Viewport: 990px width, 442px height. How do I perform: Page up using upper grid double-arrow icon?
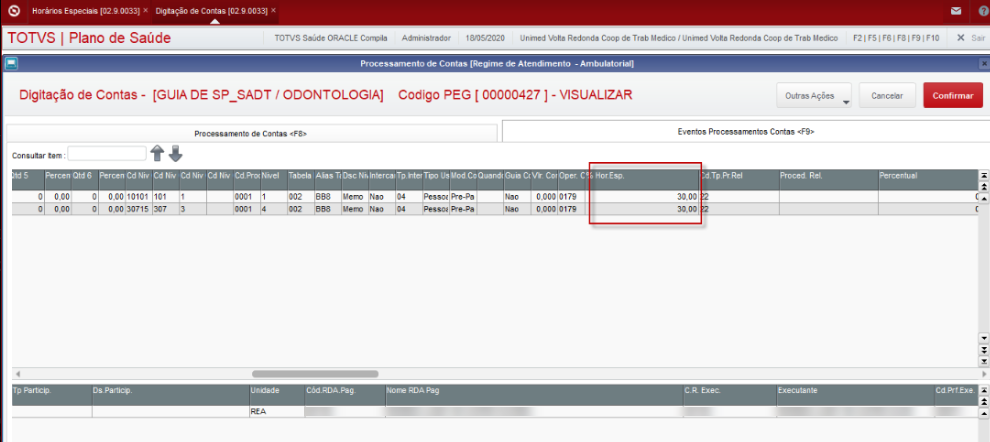pos(983,186)
